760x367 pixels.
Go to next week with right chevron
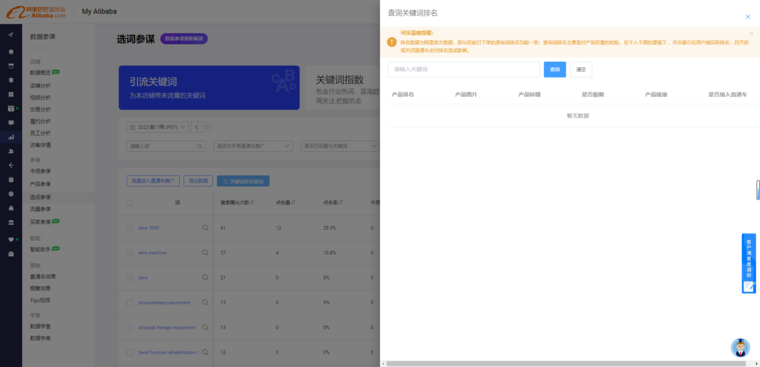coord(207,127)
